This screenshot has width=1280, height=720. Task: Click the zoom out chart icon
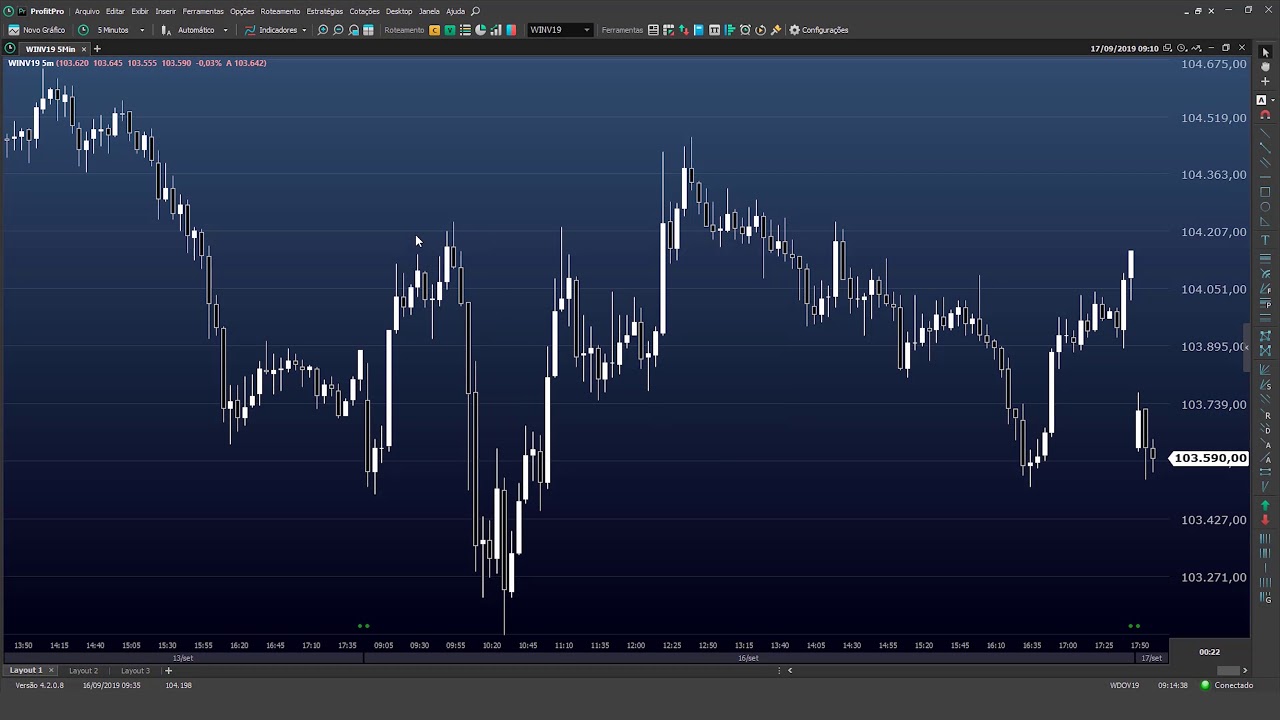[338, 30]
